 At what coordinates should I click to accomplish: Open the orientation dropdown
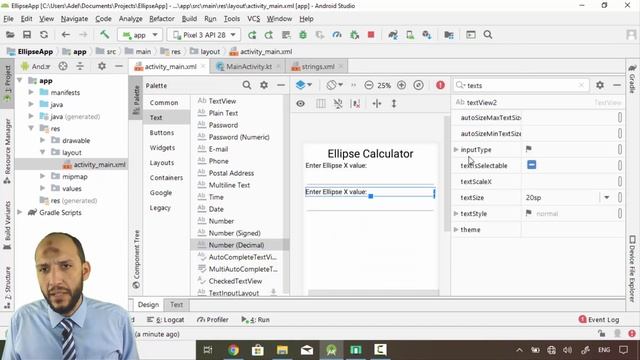(335, 85)
